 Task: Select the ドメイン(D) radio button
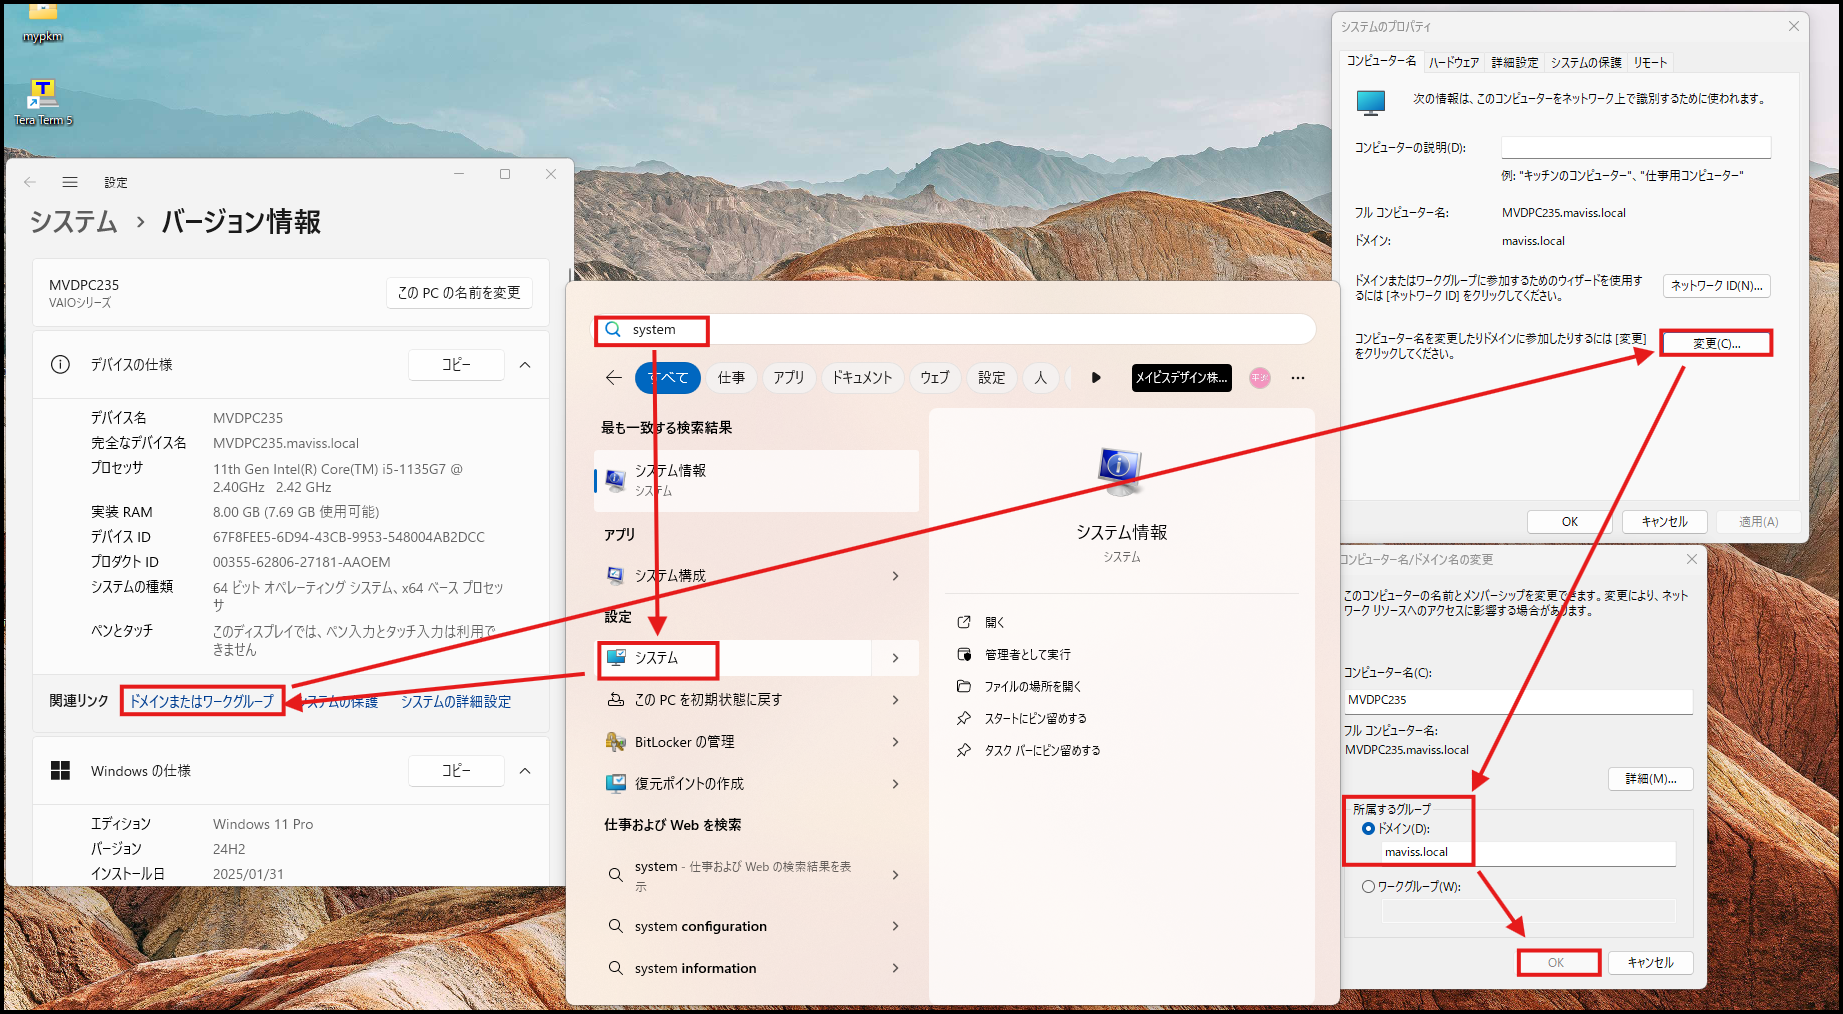[x=1368, y=828]
